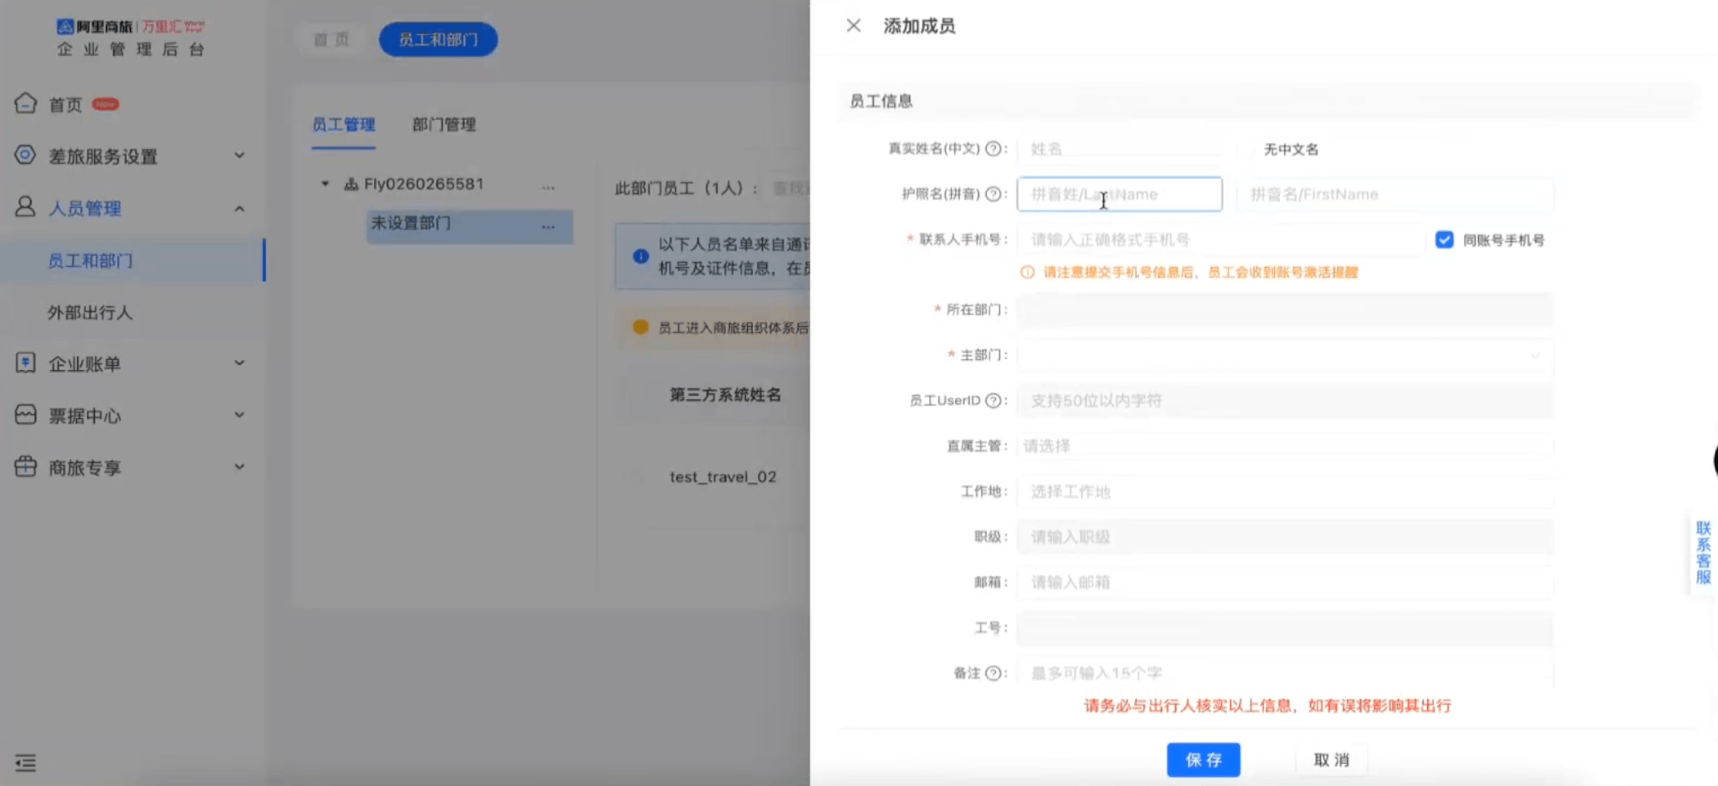Open the 主部门 dropdown
The height and width of the screenshot is (786, 1718).
[x=1284, y=355]
